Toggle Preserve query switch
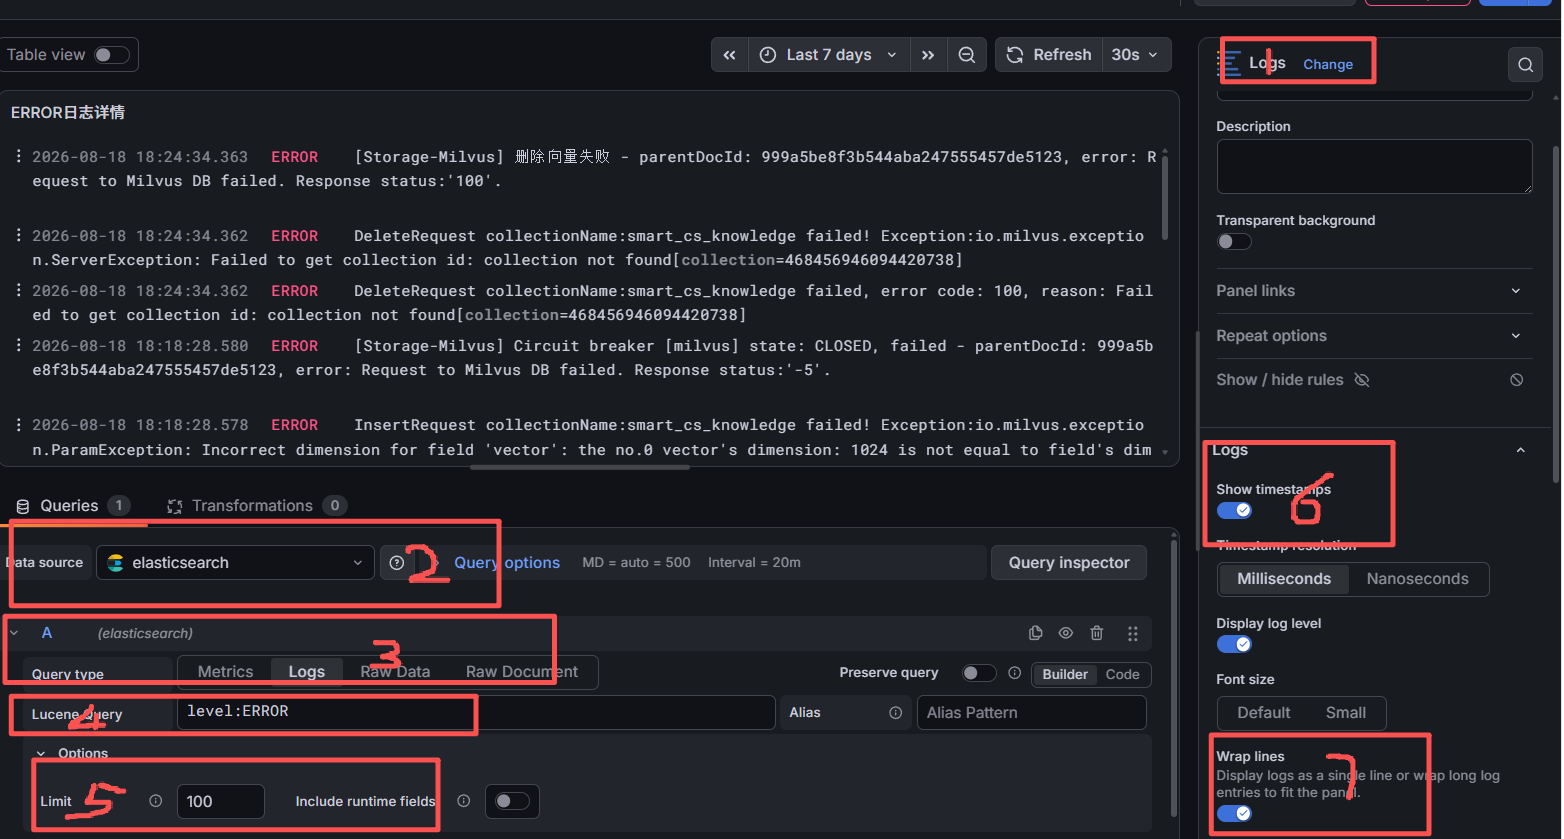This screenshot has height=839, width=1564. (979, 673)
